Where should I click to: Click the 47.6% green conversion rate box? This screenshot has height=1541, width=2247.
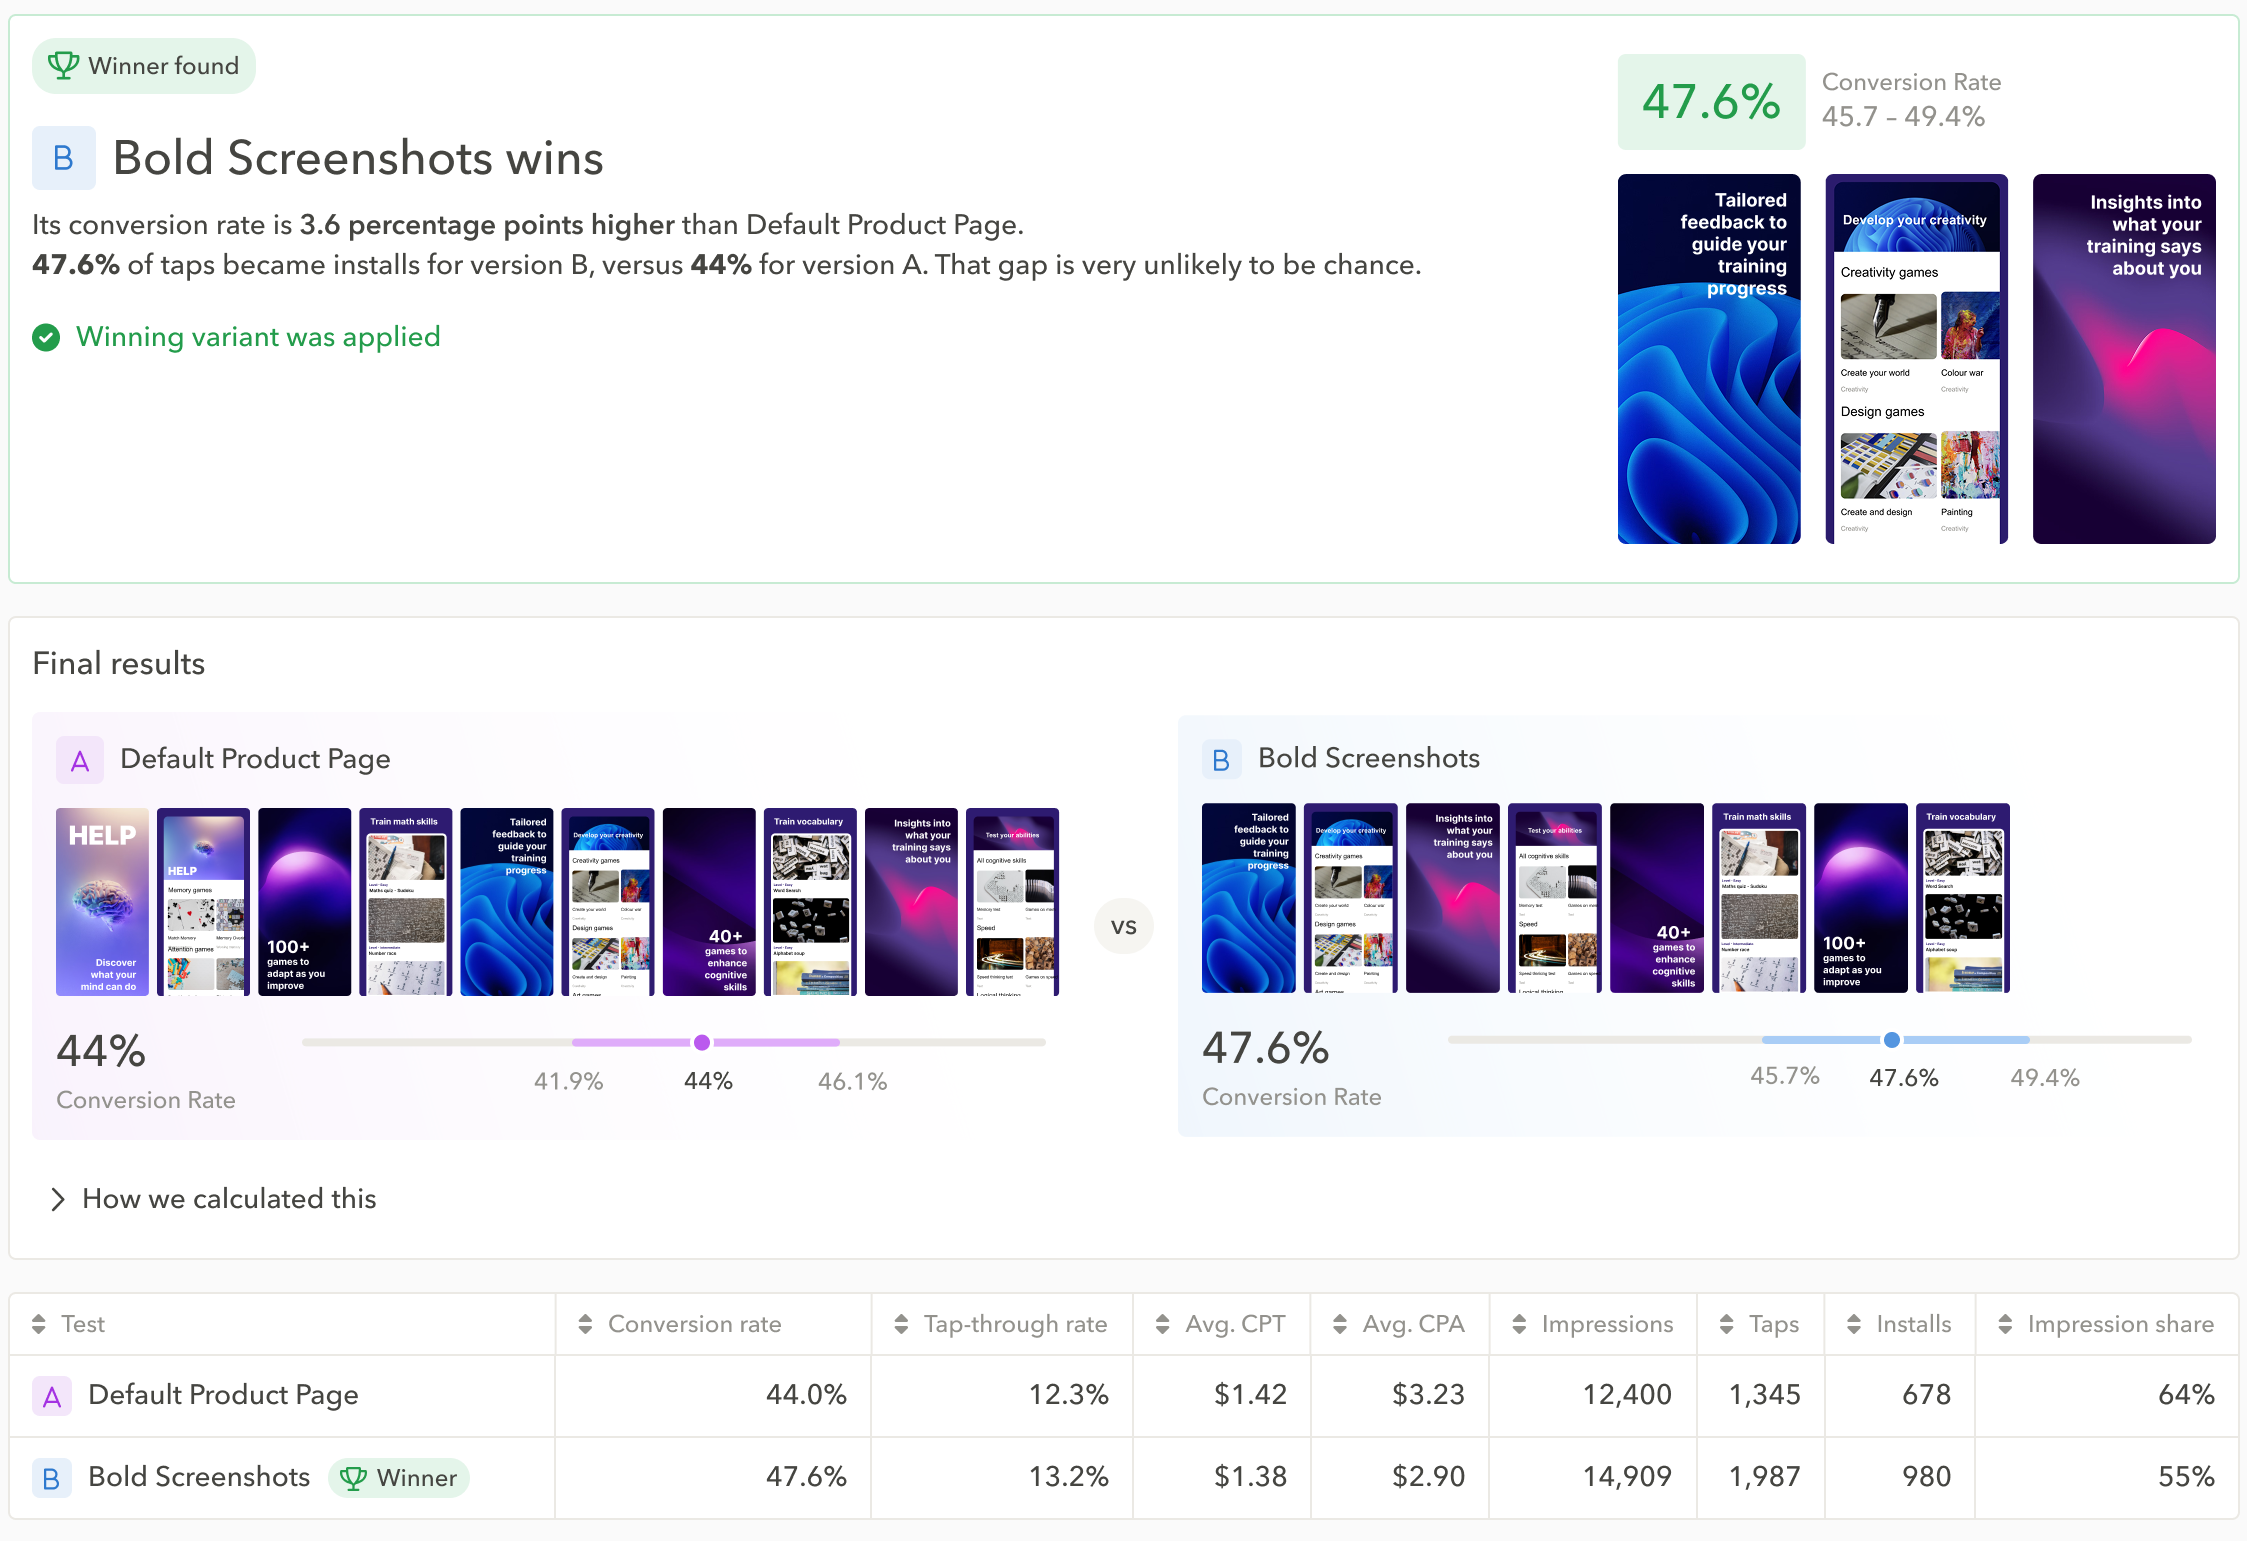click(x=1712, y=102)
